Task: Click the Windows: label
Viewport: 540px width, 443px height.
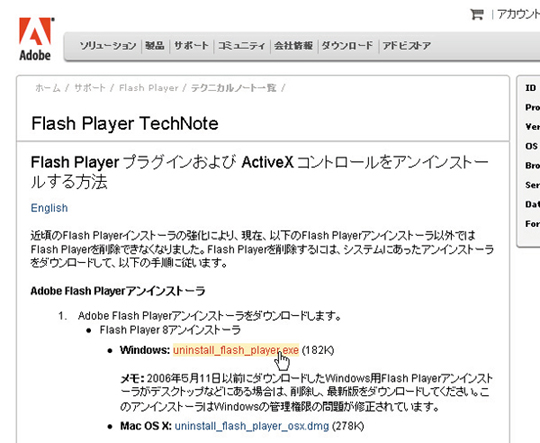Action: 145,350
